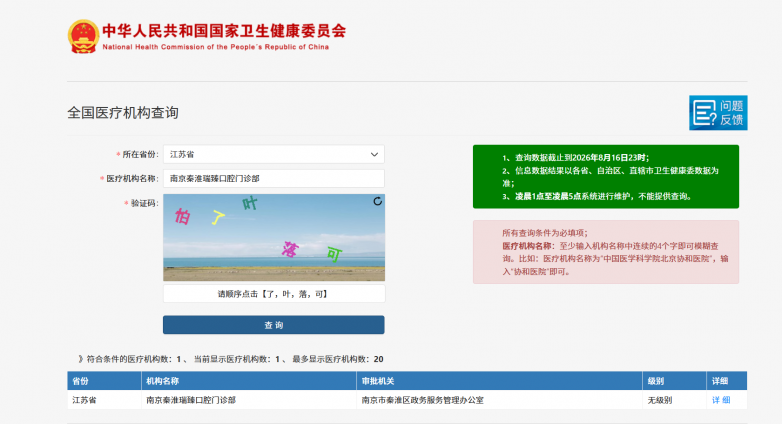Click the result count summary line
The image size is (782, 424).
click(230, 359)
